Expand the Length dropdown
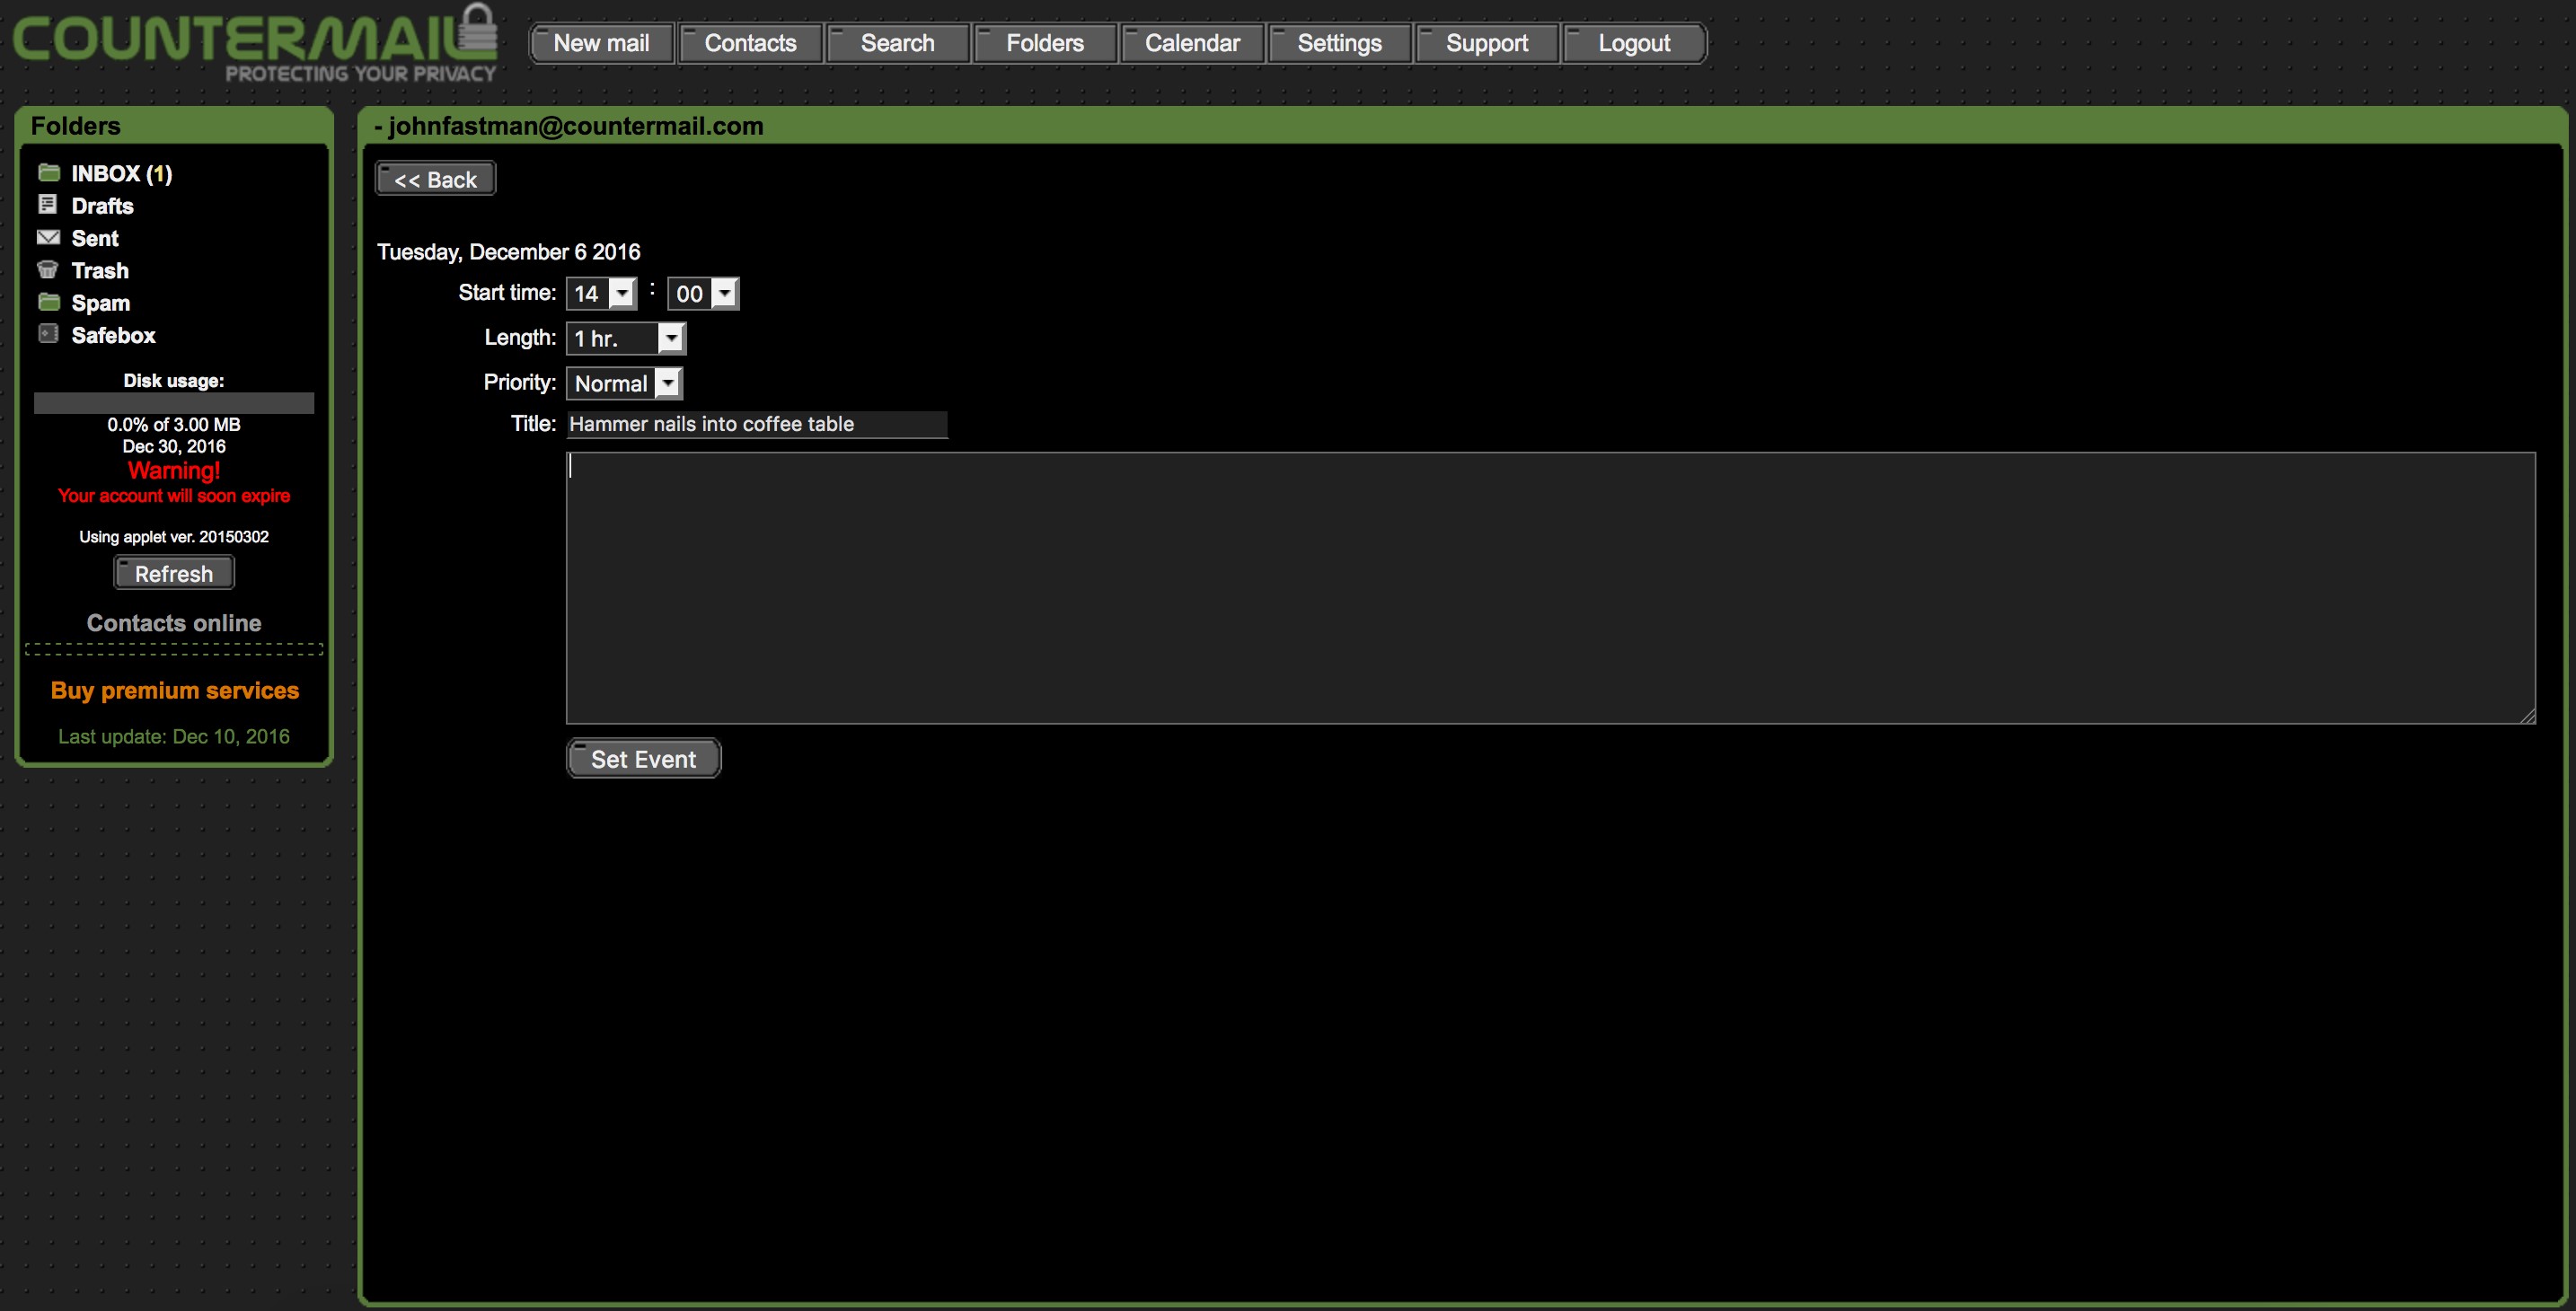2576x1311 pixels. 626,338
